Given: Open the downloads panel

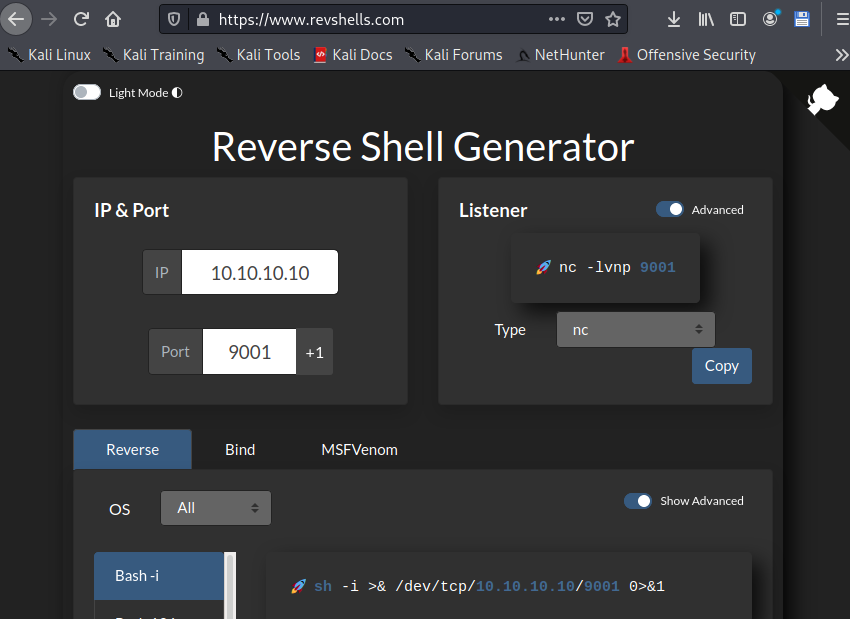Looking at the screenshot, I should pyautogui.click(x=674, y=20).
